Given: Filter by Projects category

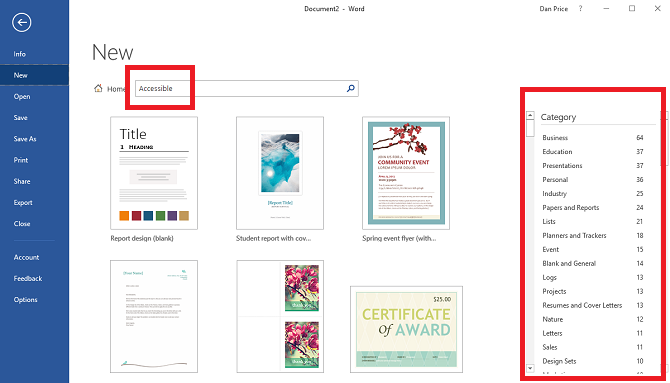Looking at the screenshot, I should click(593, 292).
